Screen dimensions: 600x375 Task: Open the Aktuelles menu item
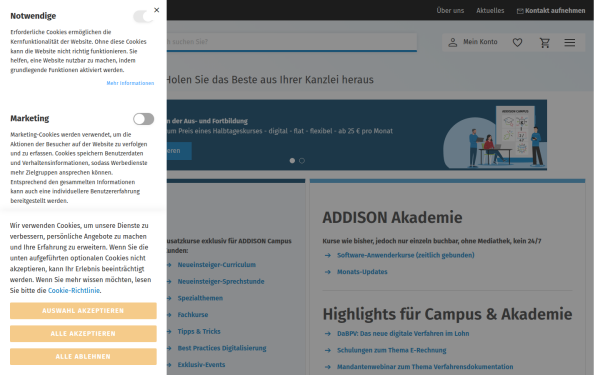[x=490, y=11]
